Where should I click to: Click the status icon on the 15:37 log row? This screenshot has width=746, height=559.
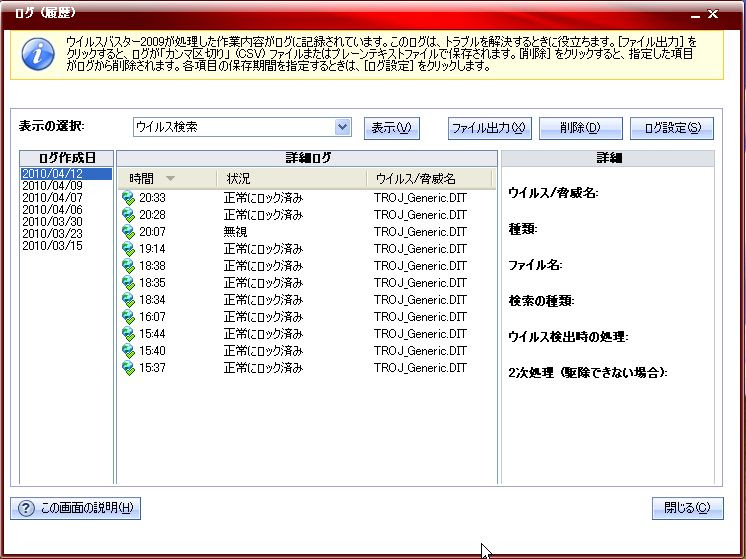tap(128, 368)
